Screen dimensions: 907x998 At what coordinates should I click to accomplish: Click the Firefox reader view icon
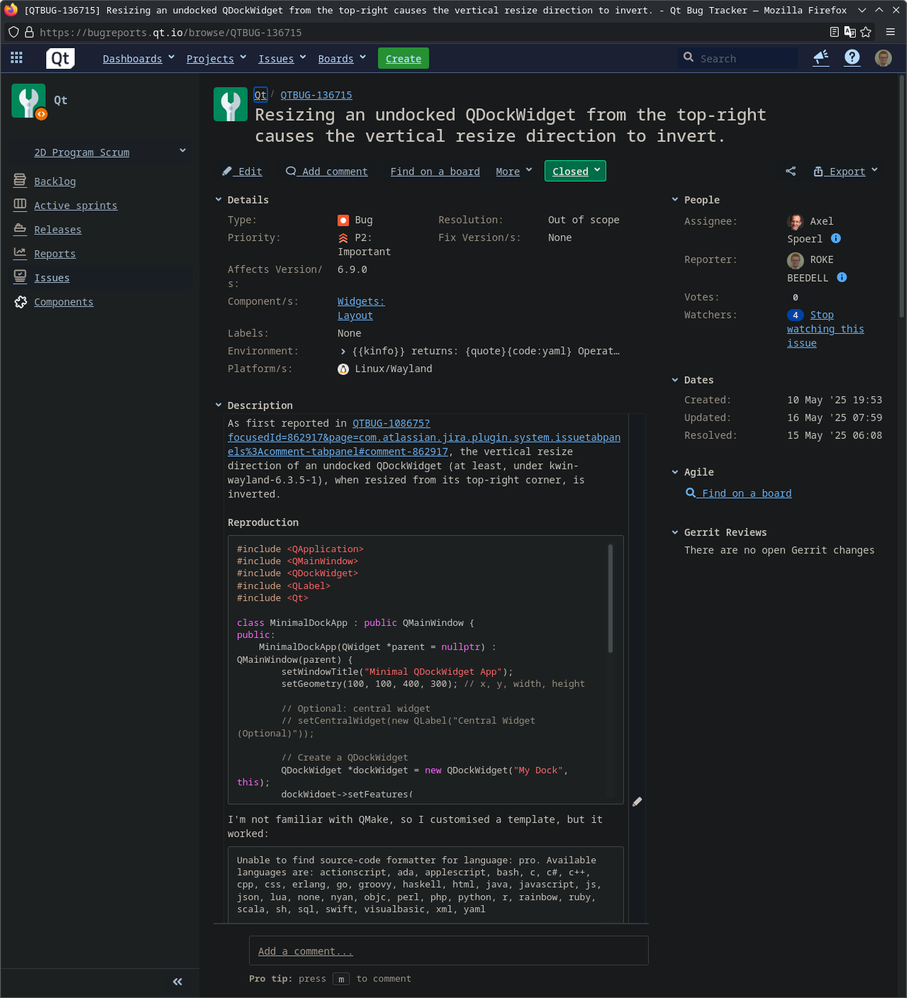tap(834, 32)
